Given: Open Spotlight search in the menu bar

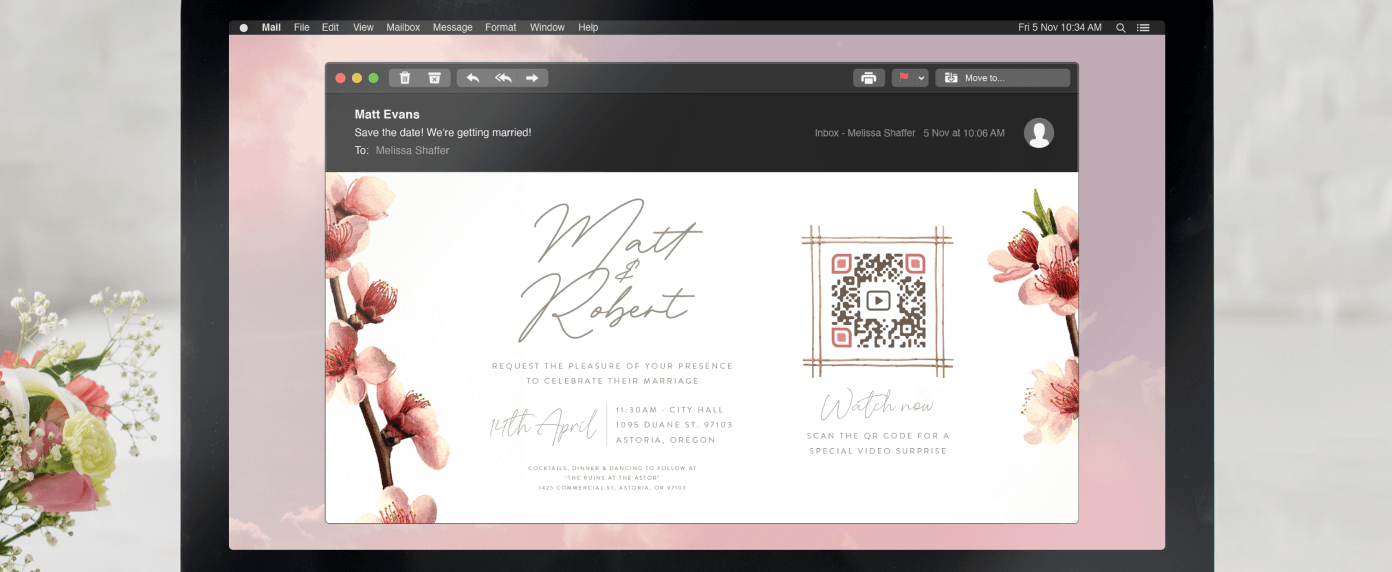Looking at the screenshot, I should click(x=1120, y=28).
